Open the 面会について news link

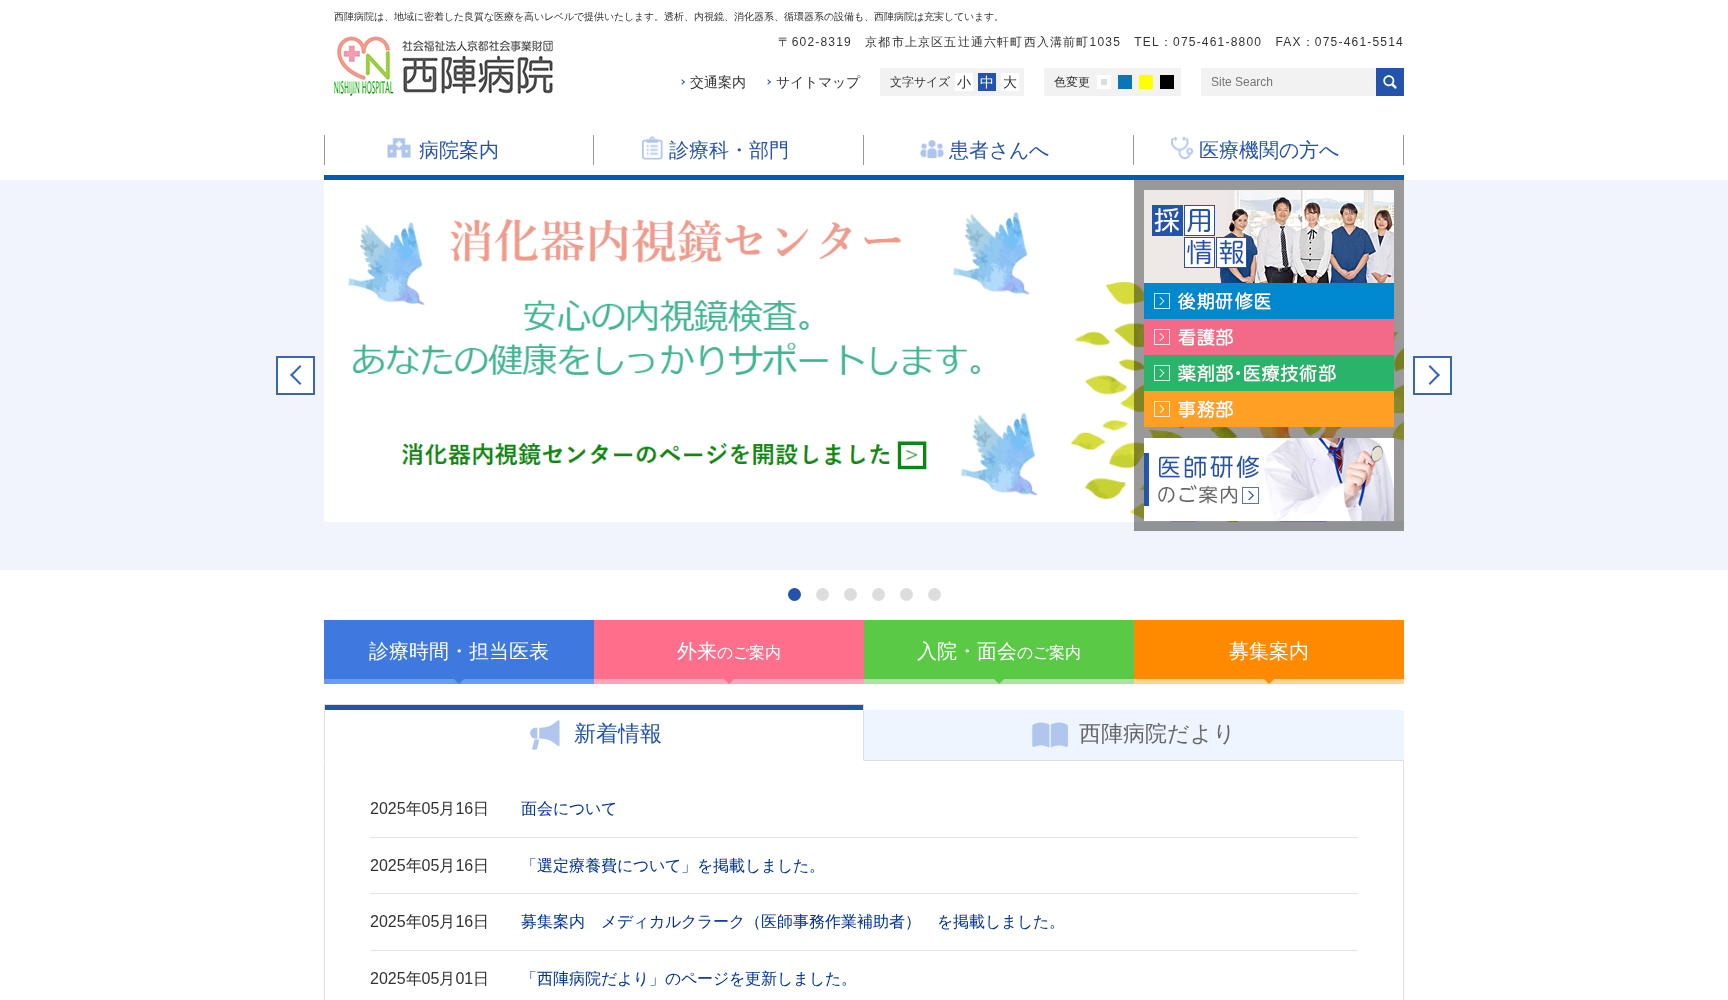568,809
